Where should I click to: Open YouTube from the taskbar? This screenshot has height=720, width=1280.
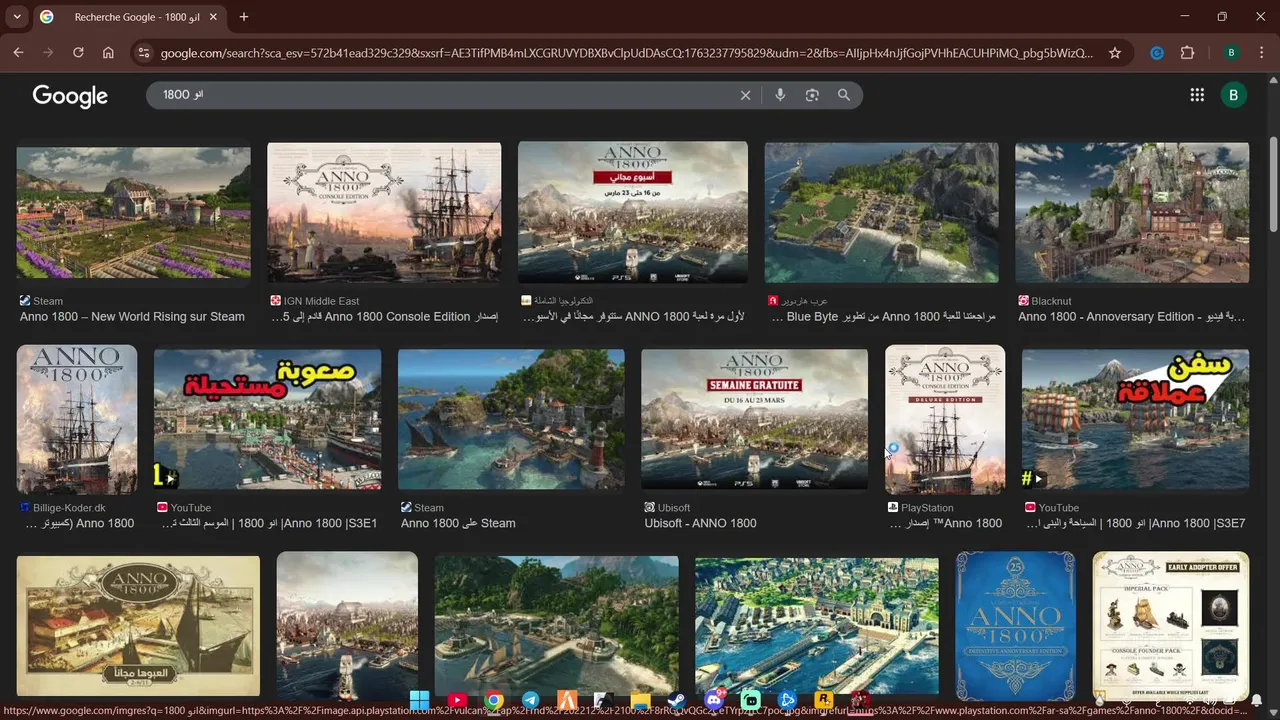[x=457, y=700]
